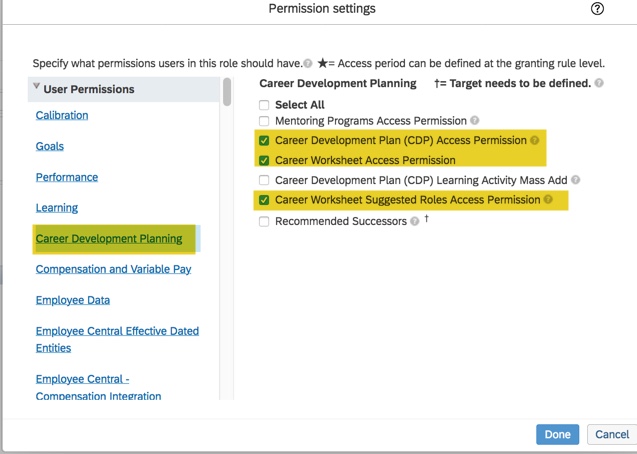
Task: Go to the Employee Data permissions link
Action: click(73, 300)
